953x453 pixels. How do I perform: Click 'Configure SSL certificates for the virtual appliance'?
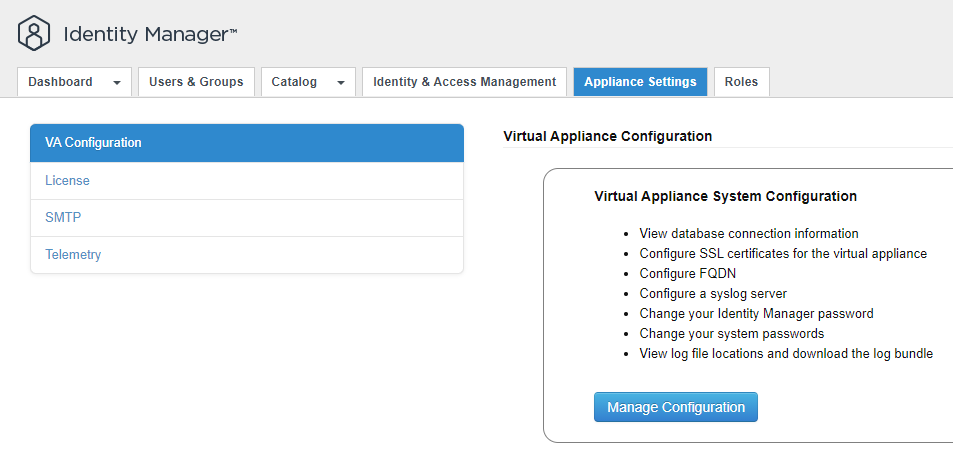(783, 254)
